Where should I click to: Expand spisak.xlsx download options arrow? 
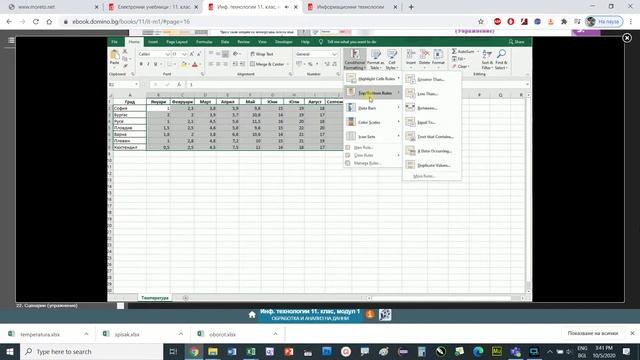pyautogui.click(x=181, y=334)
